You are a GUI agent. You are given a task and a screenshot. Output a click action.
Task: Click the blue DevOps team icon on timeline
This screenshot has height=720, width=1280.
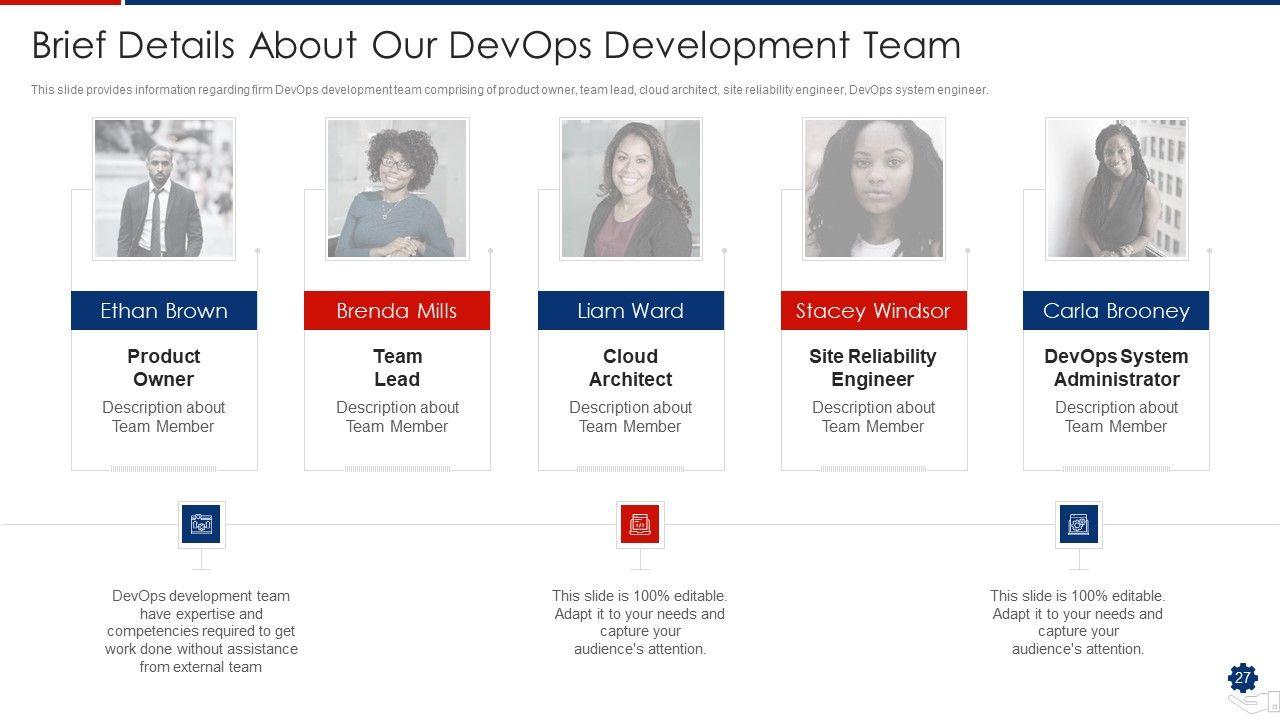pos(201,524)
